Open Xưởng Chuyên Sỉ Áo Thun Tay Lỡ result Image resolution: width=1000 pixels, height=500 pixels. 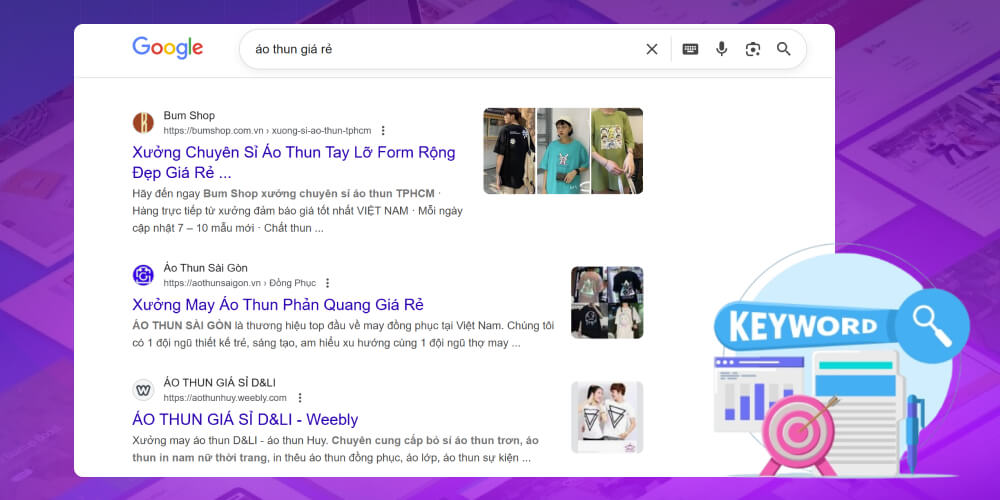pos(293,163)
